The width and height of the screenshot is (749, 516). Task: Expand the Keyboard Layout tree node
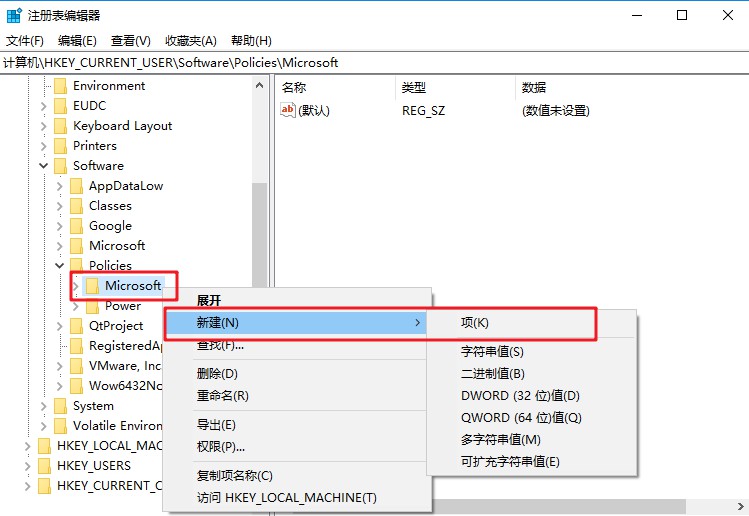click(x=43, y=126)
